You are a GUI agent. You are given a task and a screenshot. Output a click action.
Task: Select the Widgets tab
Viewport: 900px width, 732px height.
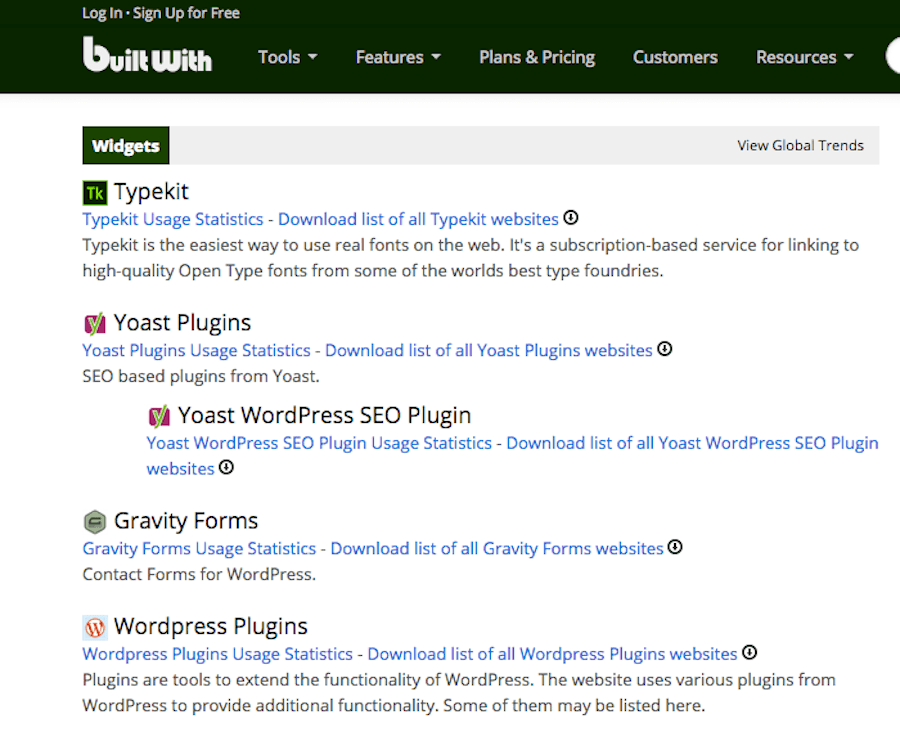coord(126,145)
